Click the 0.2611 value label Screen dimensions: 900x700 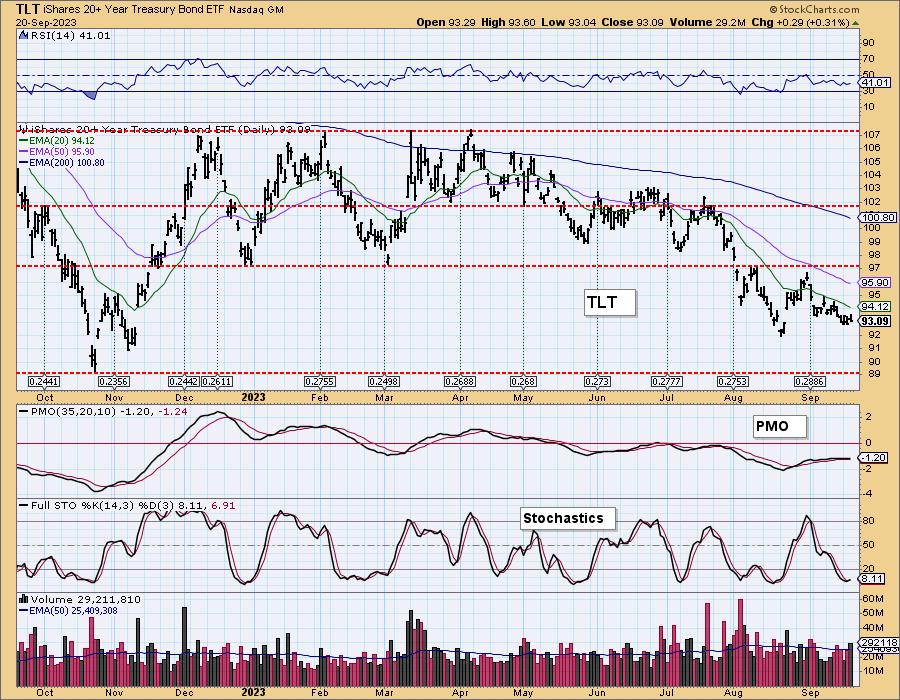tap(217, 382)
